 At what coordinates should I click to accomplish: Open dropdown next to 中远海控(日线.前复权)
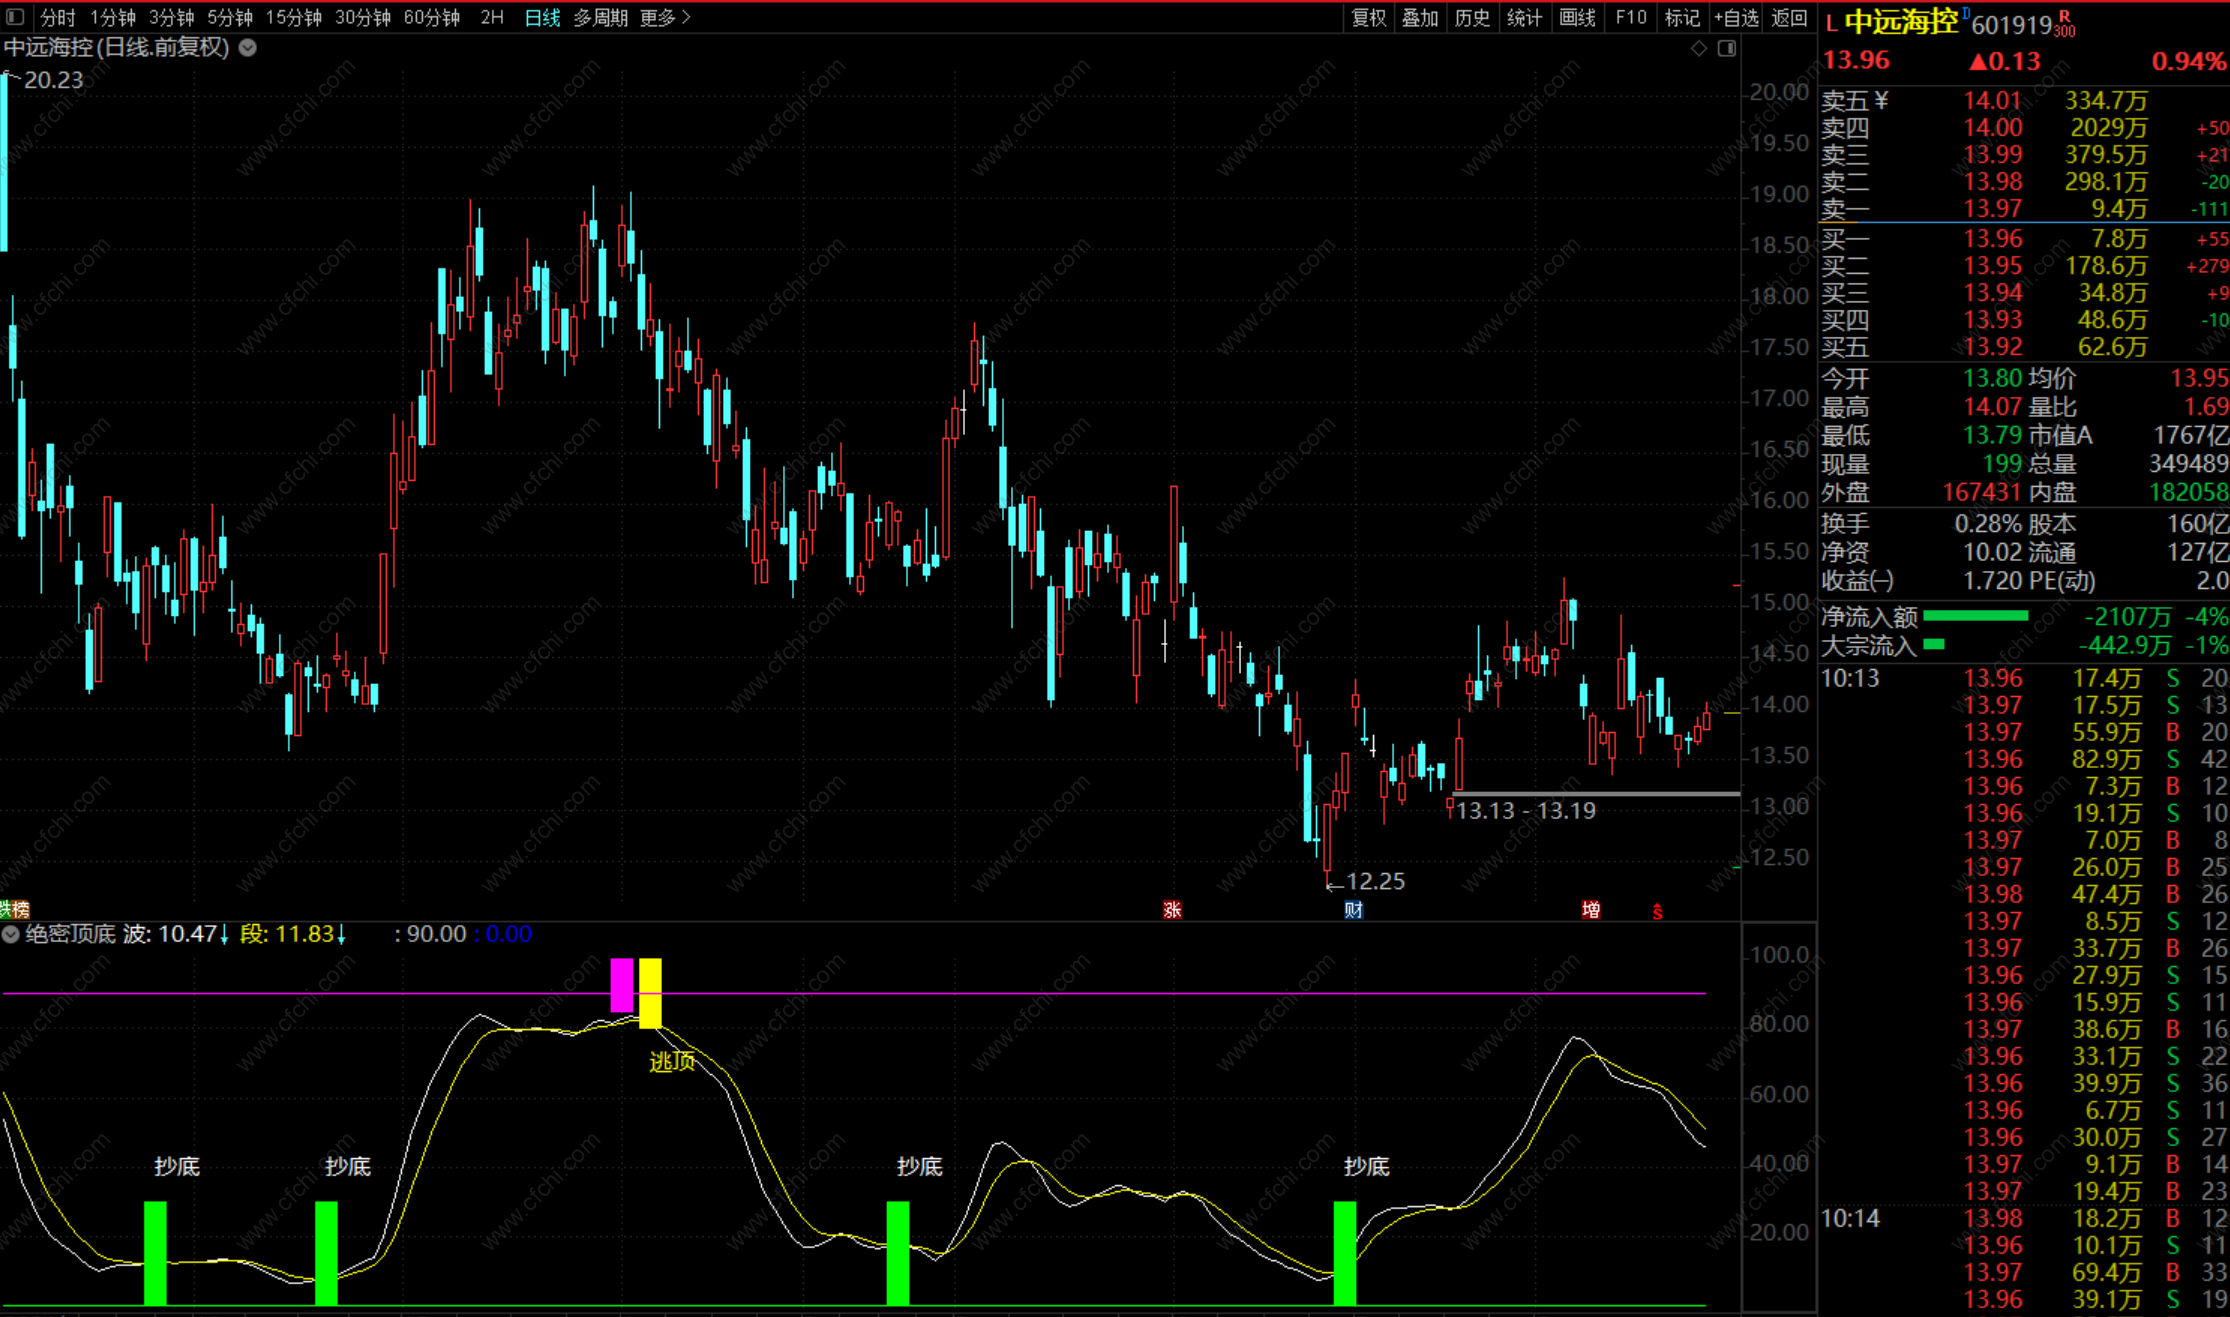coord(248,47)
